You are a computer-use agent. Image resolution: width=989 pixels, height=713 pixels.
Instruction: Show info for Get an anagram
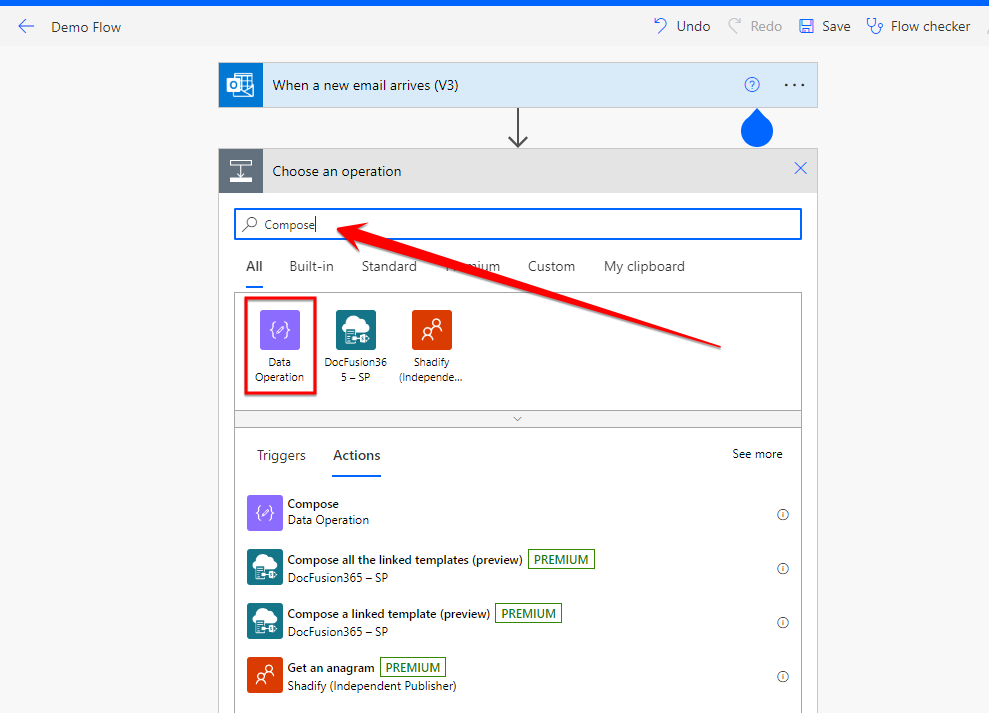783,676
